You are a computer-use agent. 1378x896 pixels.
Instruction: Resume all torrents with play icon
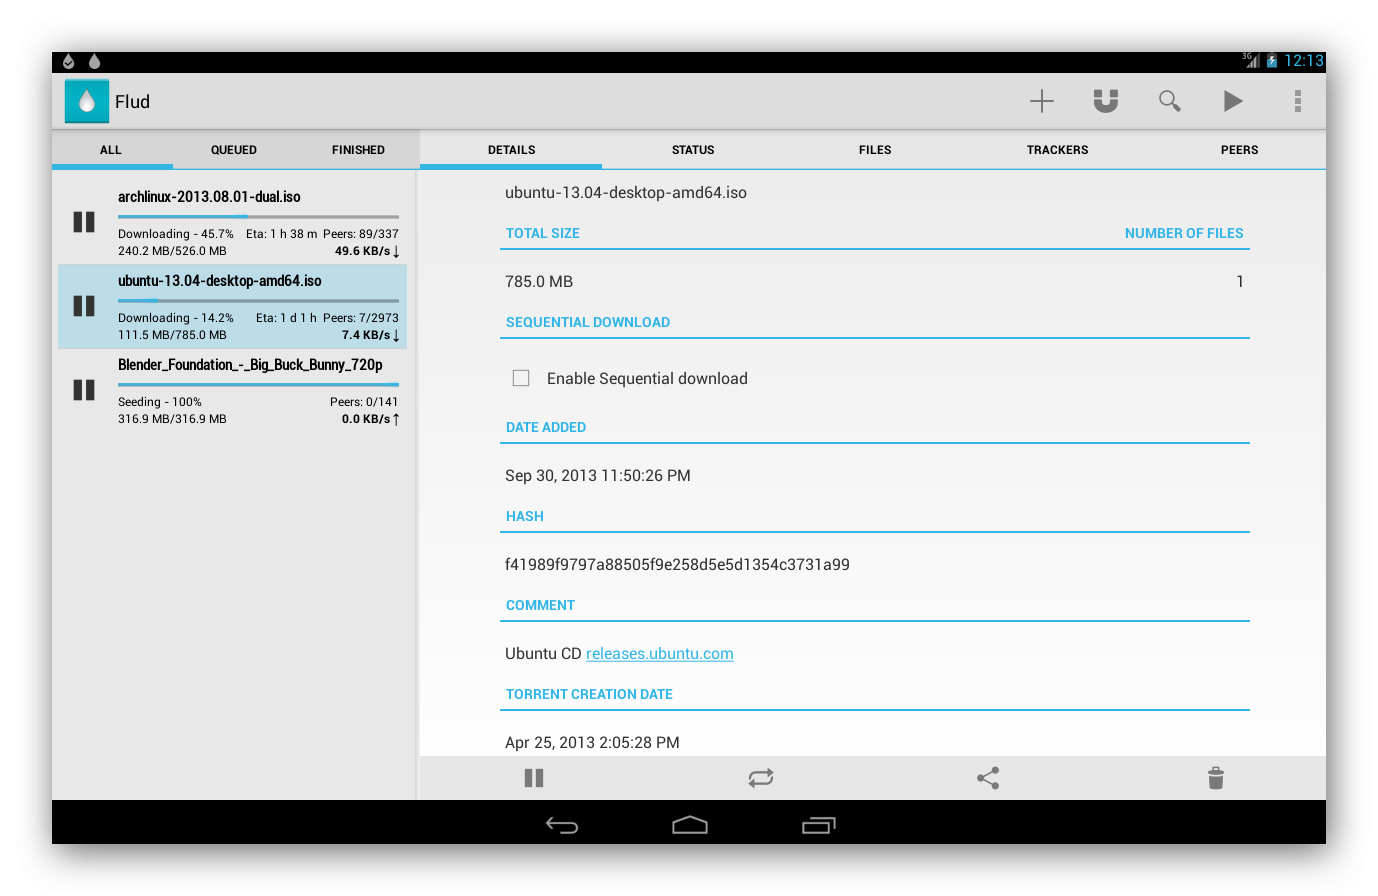[x=1233, y=101]
